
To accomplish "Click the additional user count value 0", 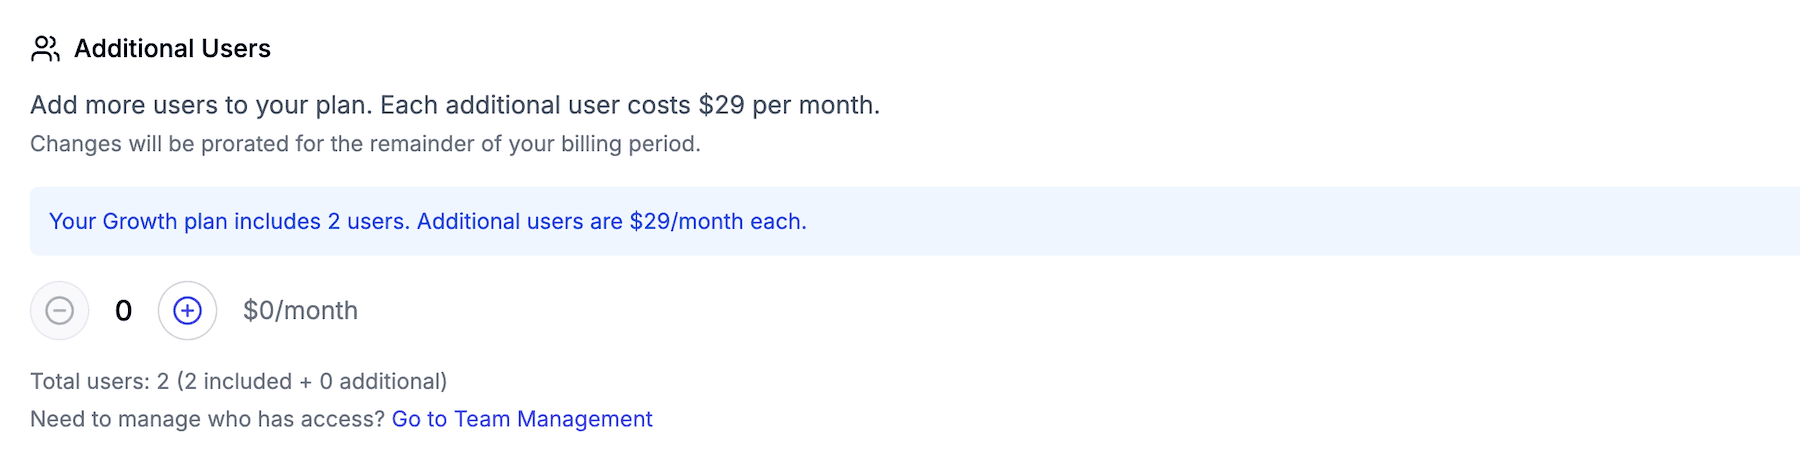I will [123, 311].
